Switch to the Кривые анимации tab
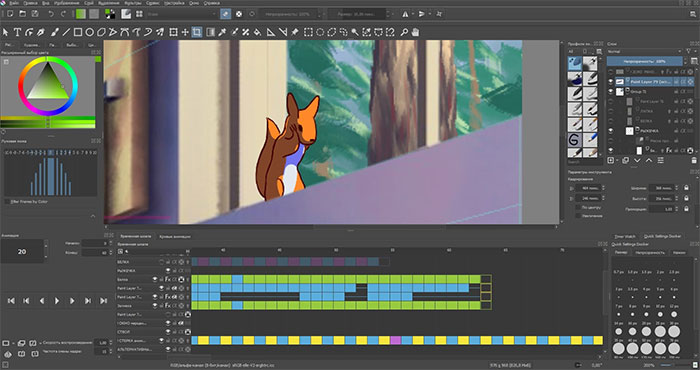The height and width of the screenshot is (370, 700). pyautogui.click(x=175, y=236)
